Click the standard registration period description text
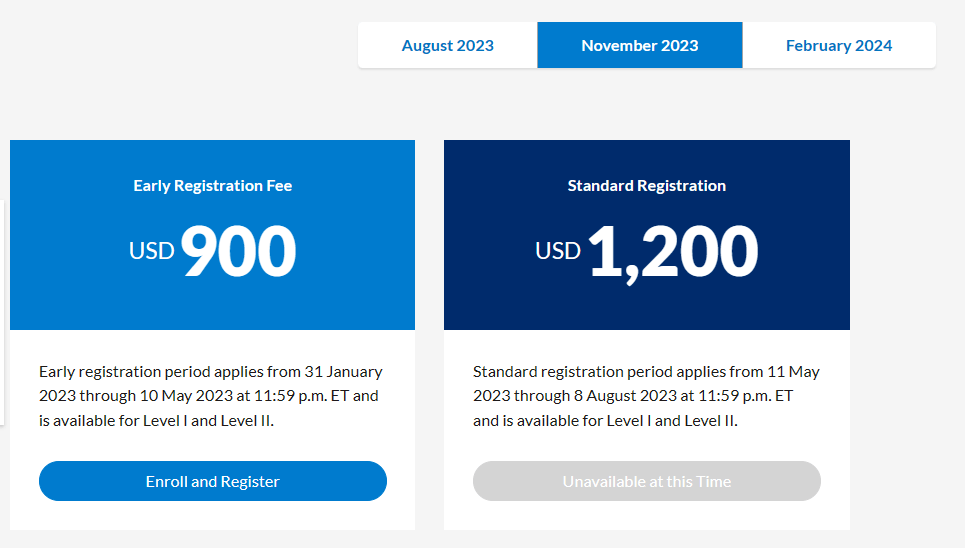Viewport: 965px width, 548px height. click(645, 396)
